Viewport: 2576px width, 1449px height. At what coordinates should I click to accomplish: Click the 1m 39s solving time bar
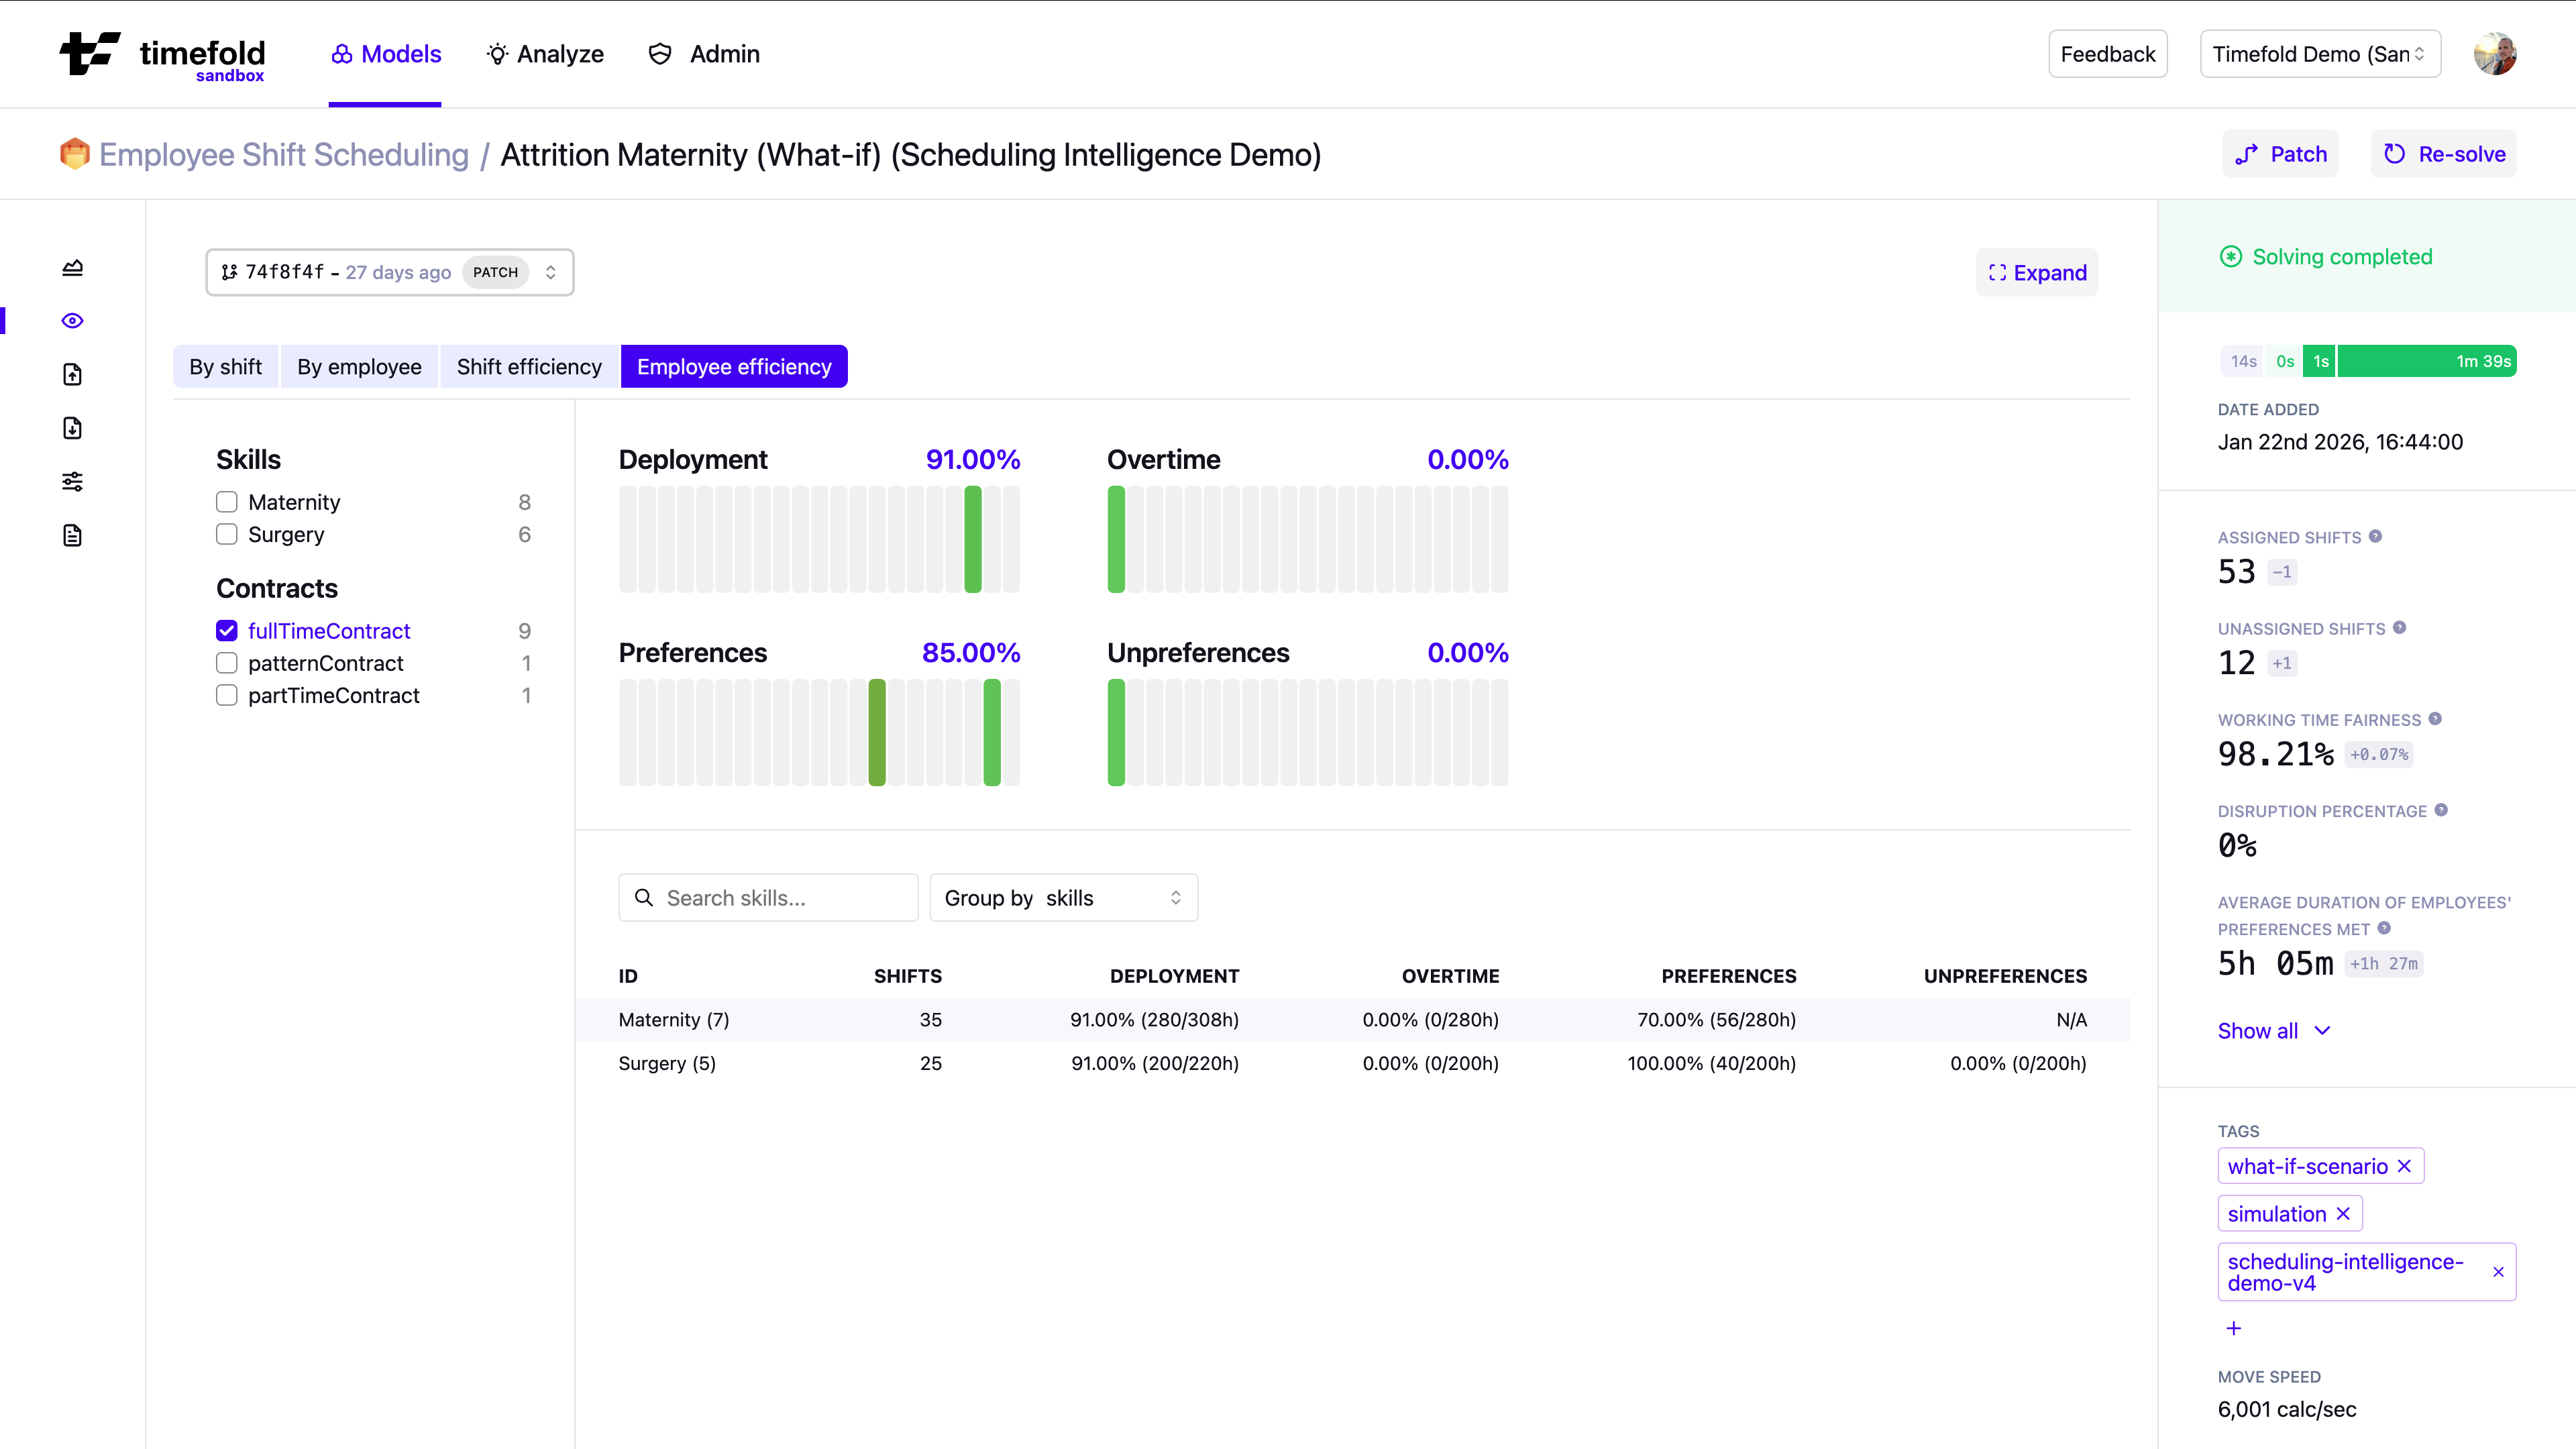click(x=2426, y=361)
